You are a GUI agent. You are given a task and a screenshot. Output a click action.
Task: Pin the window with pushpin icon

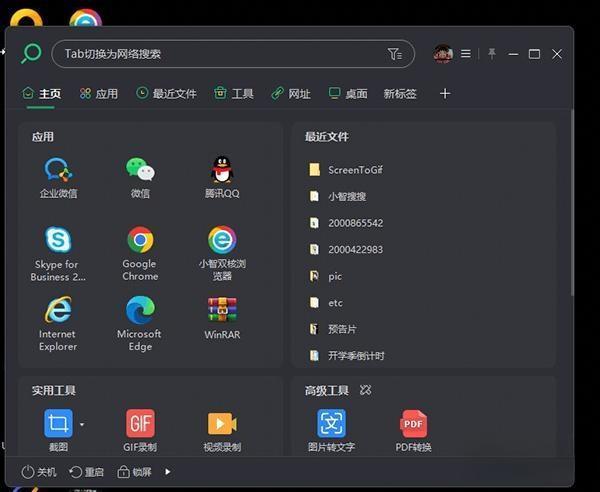(492, 54)
